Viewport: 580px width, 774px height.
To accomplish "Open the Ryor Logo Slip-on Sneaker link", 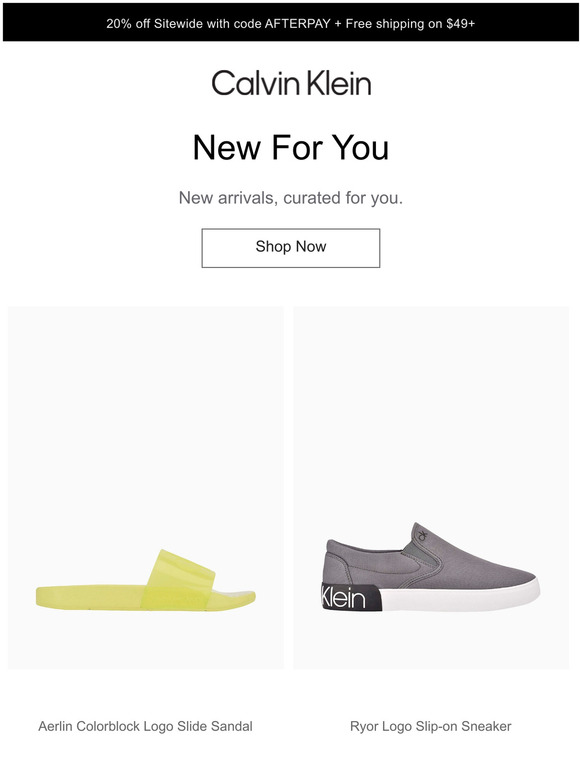I will point(430,726).
